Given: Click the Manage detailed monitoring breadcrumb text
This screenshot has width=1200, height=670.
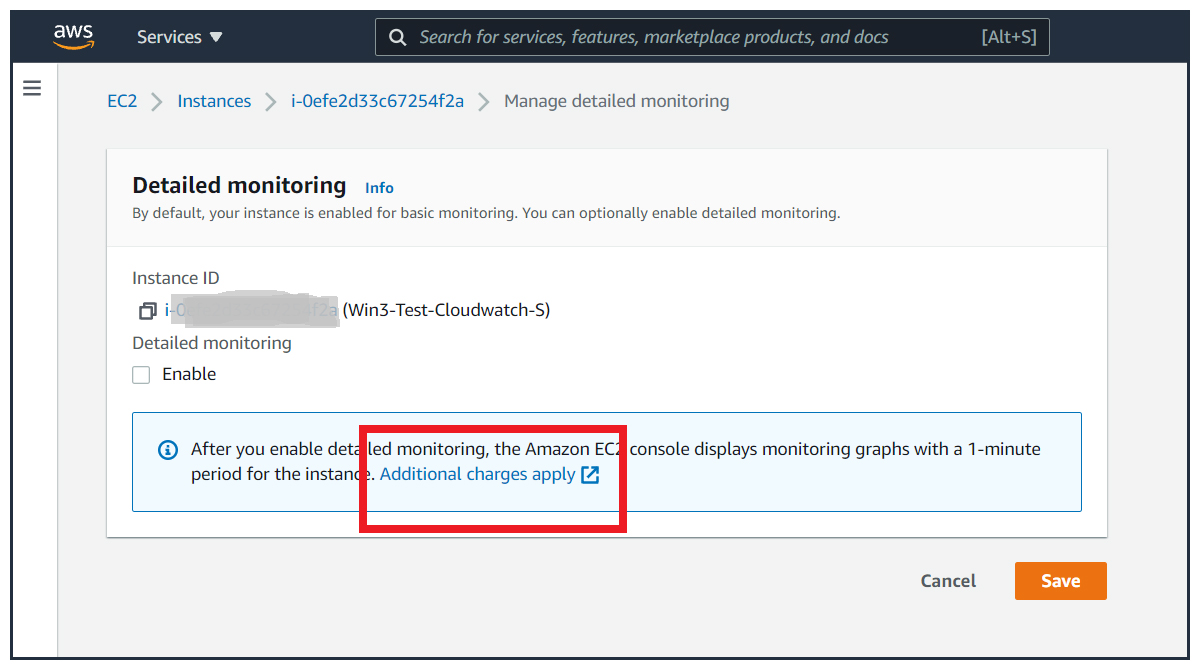Looking at the screenshot, I should (616, 101).
